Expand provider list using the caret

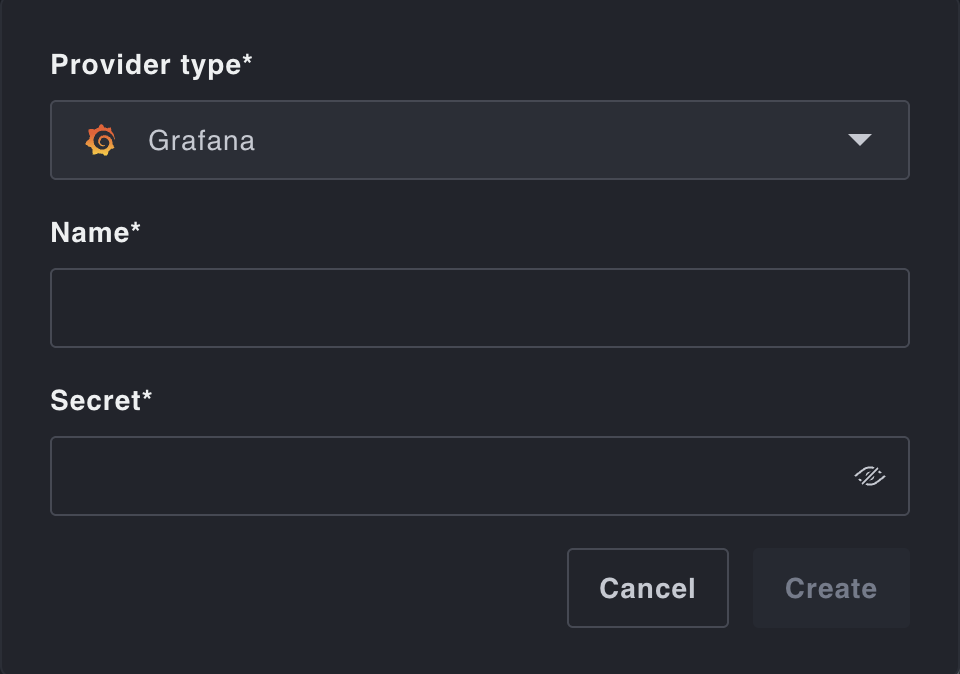coord(859,140)
